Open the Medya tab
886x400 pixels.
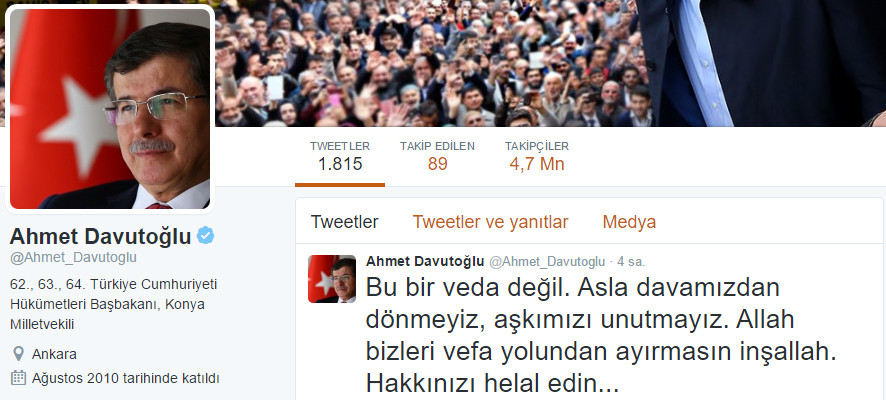pyautogui.click(x=629, y=222)
